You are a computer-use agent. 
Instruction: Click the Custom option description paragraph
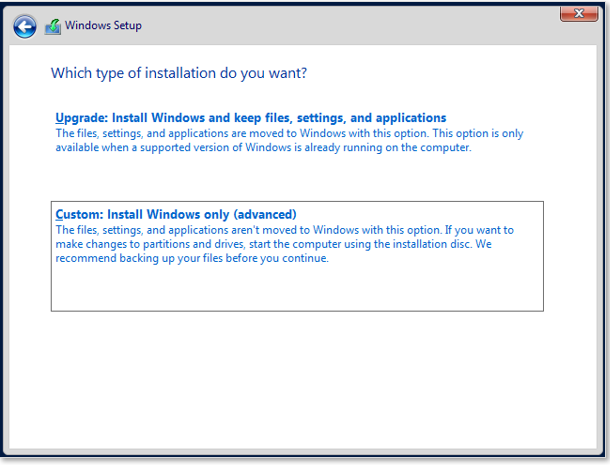pyautogui.click(x=284, y=244)
